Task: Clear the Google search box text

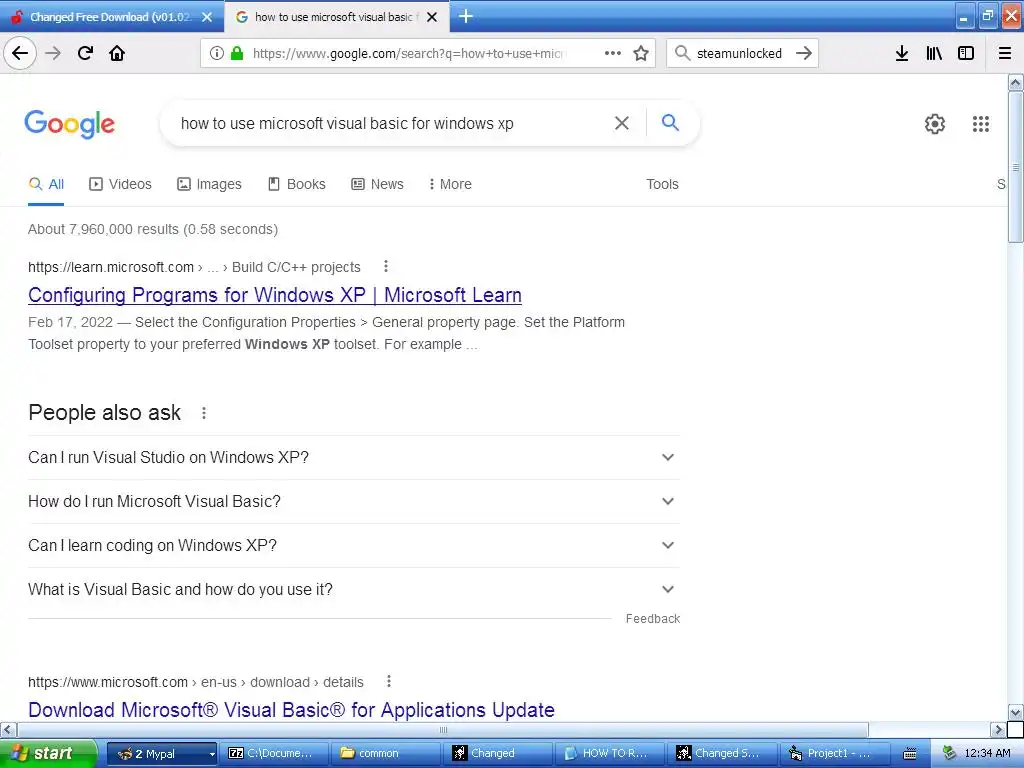Action: (x=622, y=123)
